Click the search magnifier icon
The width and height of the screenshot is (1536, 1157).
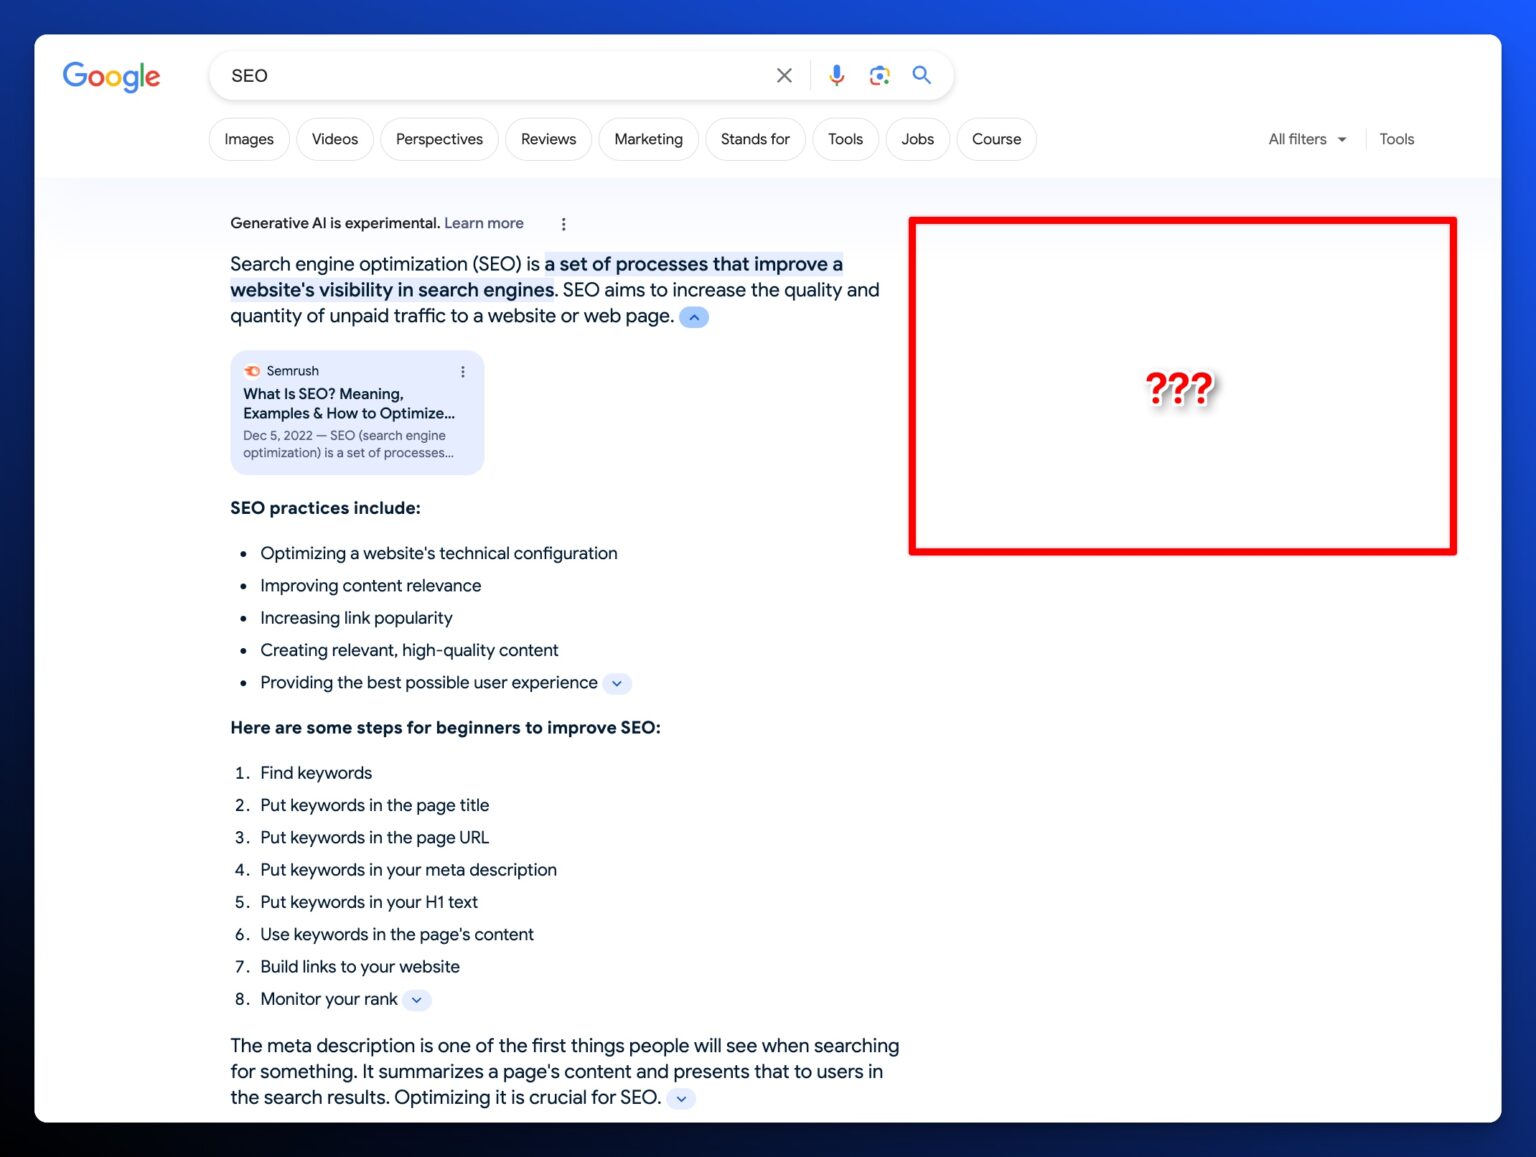coord(921,75)
